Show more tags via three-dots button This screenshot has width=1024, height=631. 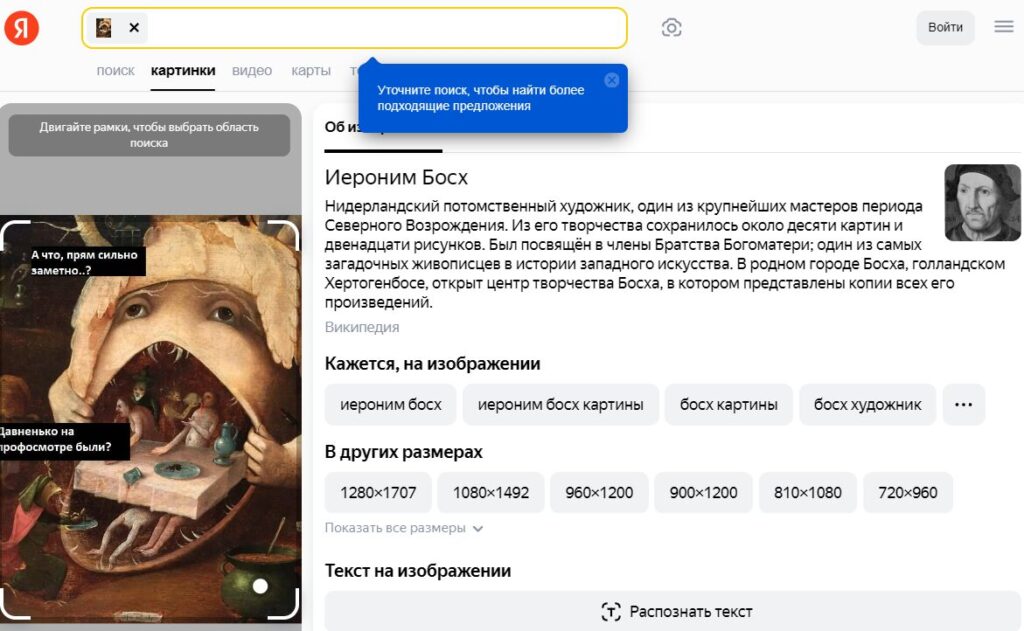[x=963, y=404]
